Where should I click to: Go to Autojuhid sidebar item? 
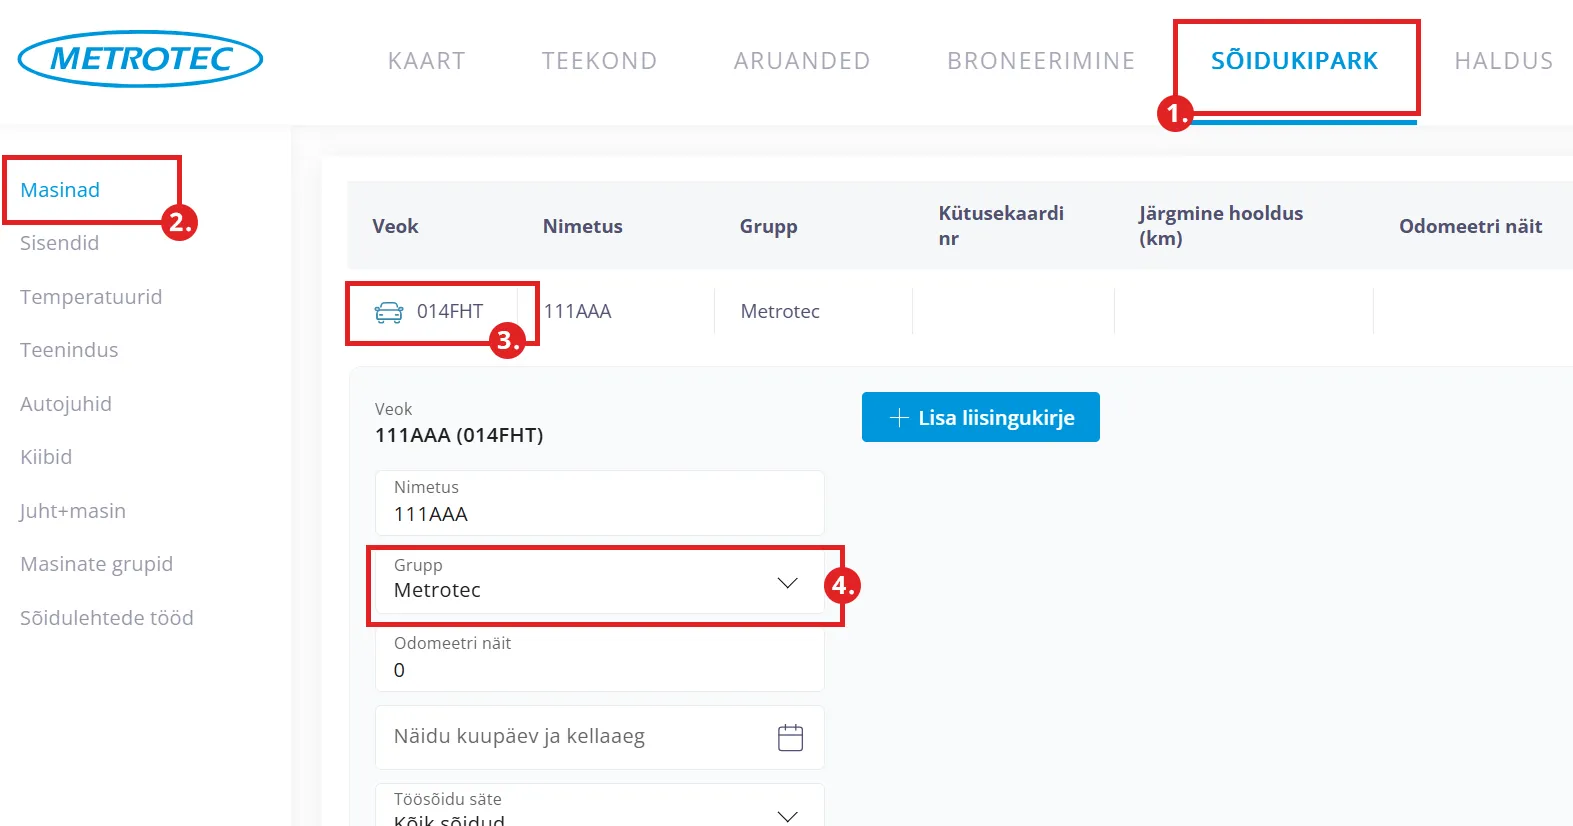(x=66, y=404)
